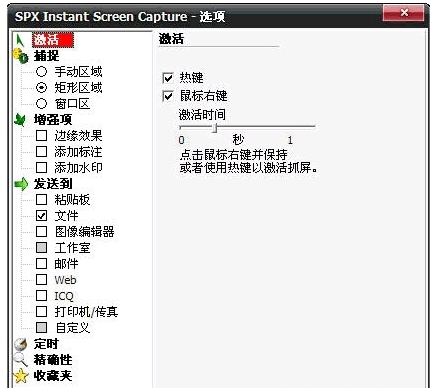Click the 激活时间 slider track at 0
430x388 pixels.
[x=181, y=127]
